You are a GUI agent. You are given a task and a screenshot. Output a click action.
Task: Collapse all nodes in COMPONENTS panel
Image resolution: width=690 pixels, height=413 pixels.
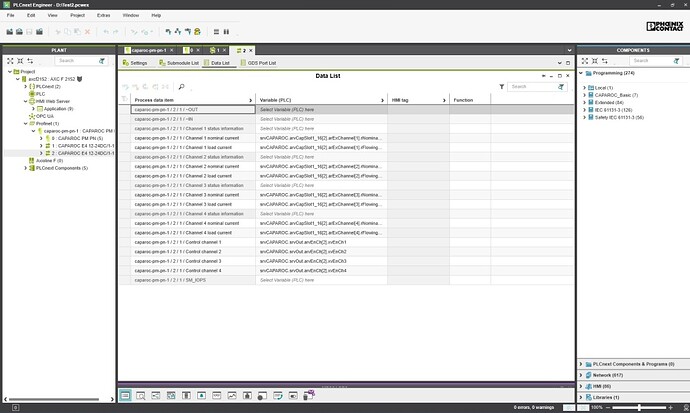coord(595,61)
